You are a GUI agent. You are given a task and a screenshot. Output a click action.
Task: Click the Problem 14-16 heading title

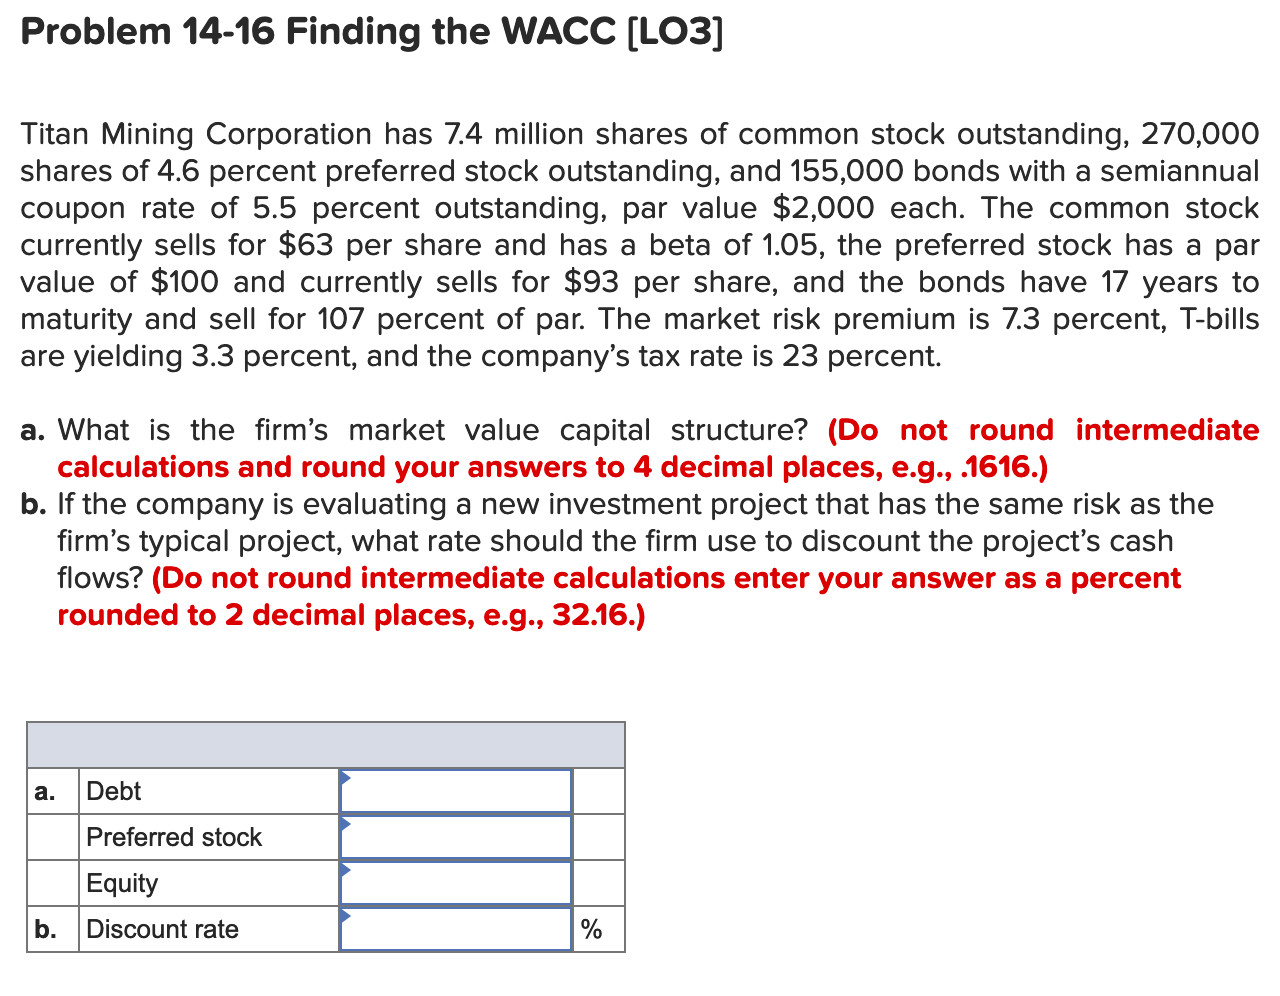370,31
